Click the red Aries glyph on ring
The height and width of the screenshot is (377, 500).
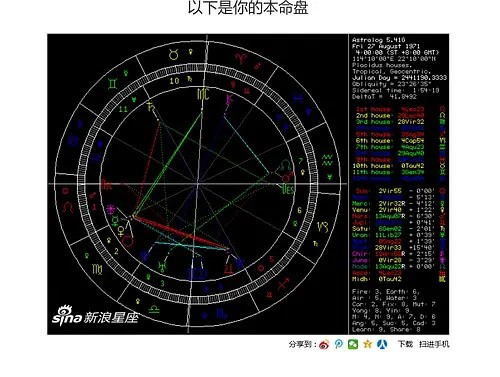[240, 58]
